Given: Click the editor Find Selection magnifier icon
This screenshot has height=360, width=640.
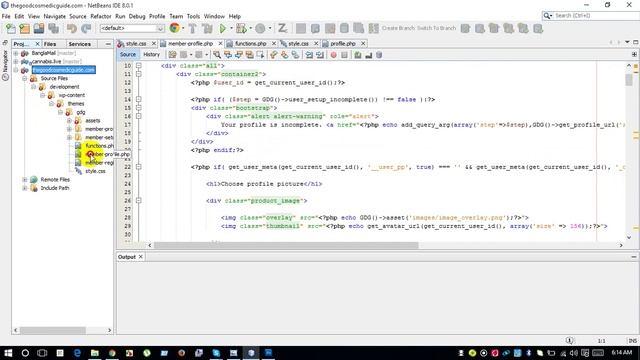Looking at the screenshot, I should [217, 55].
